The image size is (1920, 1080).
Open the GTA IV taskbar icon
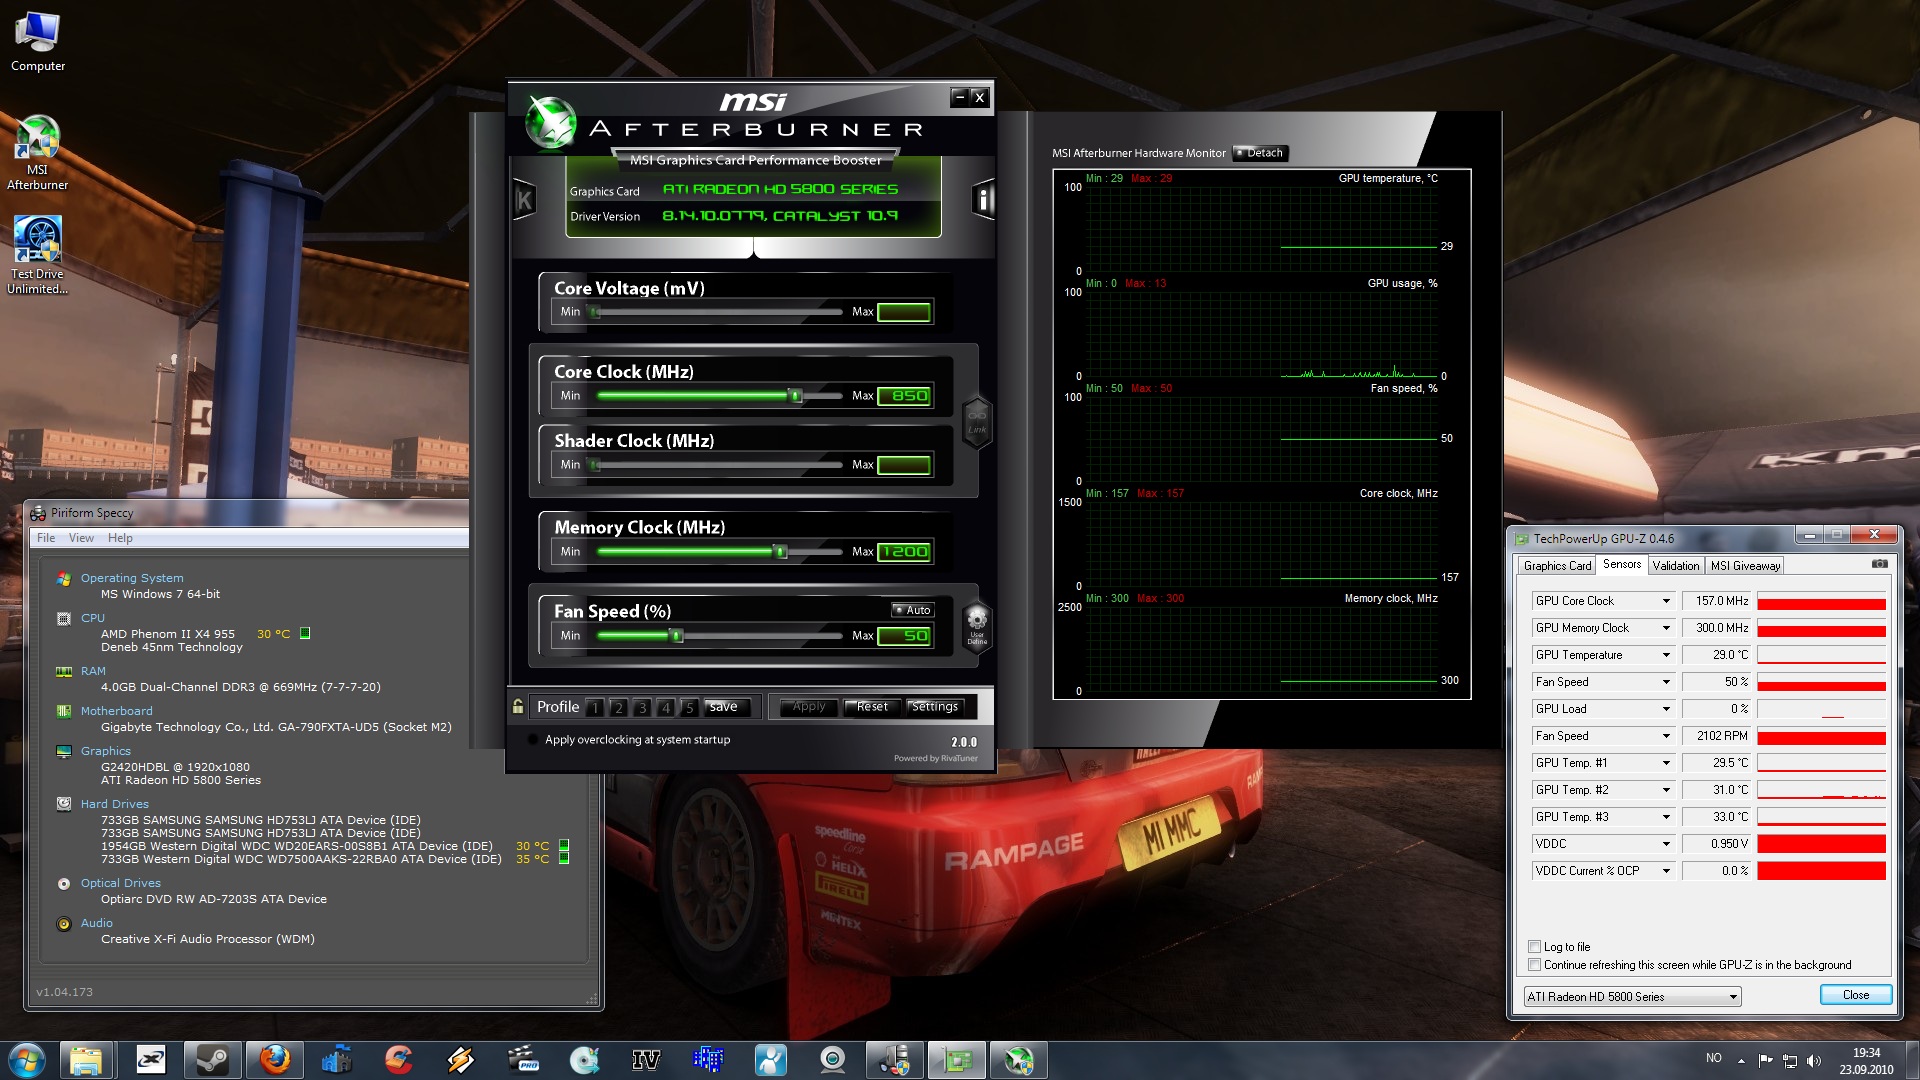coord(646,1060)
